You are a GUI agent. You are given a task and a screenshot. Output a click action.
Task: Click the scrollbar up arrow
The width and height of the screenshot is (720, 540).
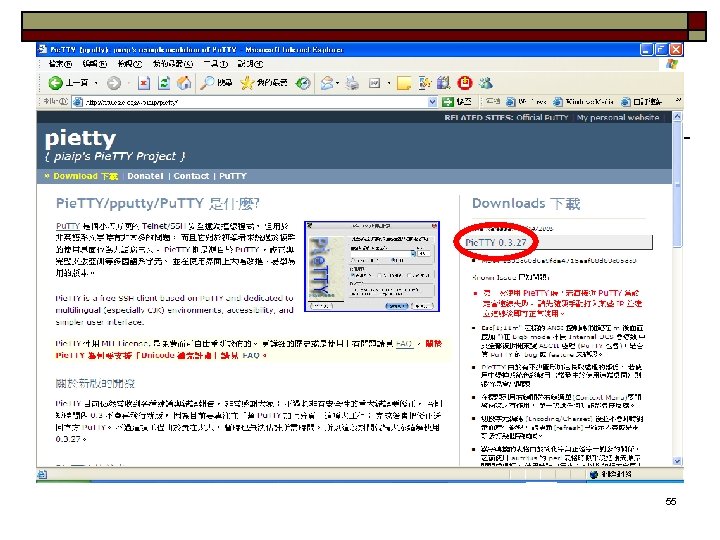(677, 117)
